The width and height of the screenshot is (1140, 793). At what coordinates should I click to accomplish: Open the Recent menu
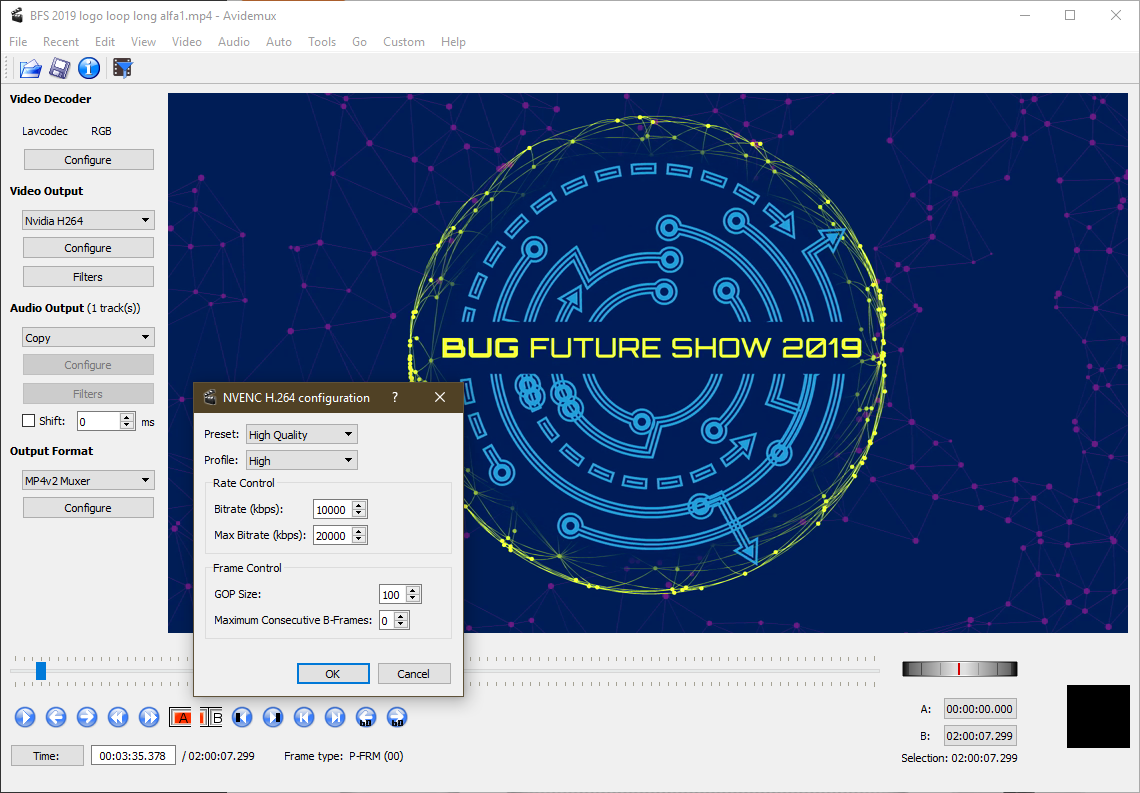pos(61,41)
